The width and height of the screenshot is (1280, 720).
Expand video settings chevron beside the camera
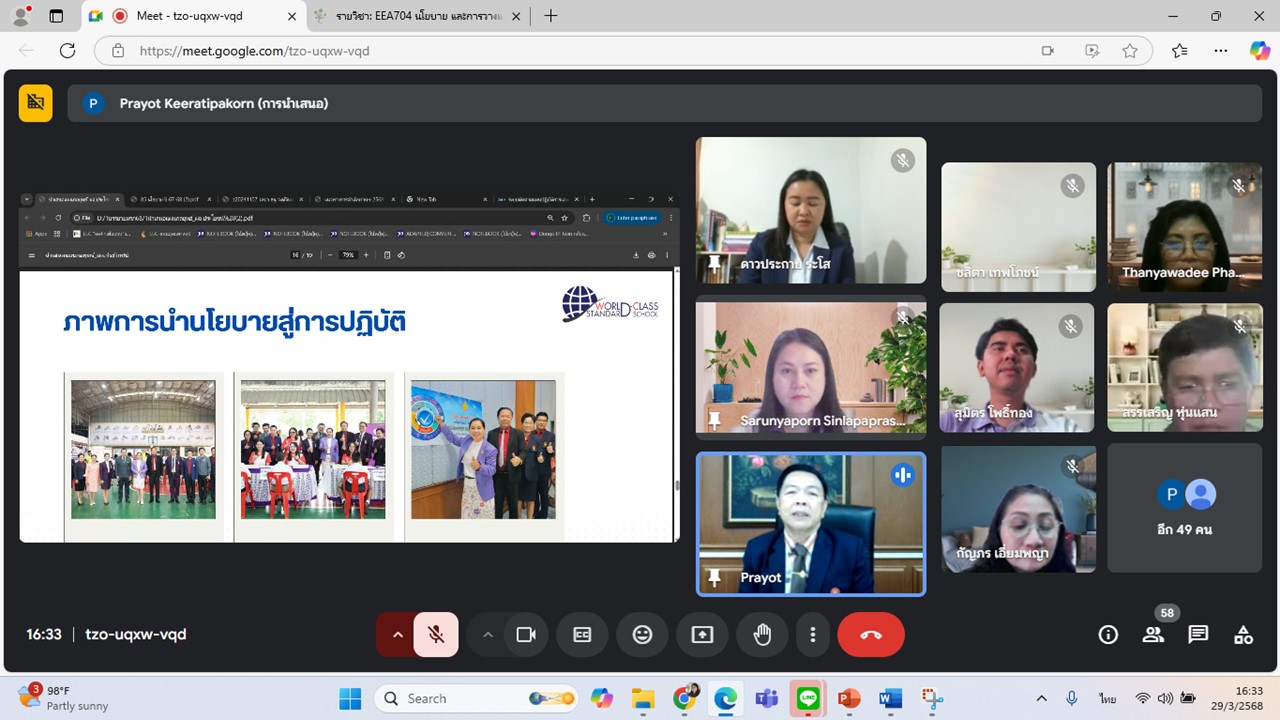tap(488, 634)
